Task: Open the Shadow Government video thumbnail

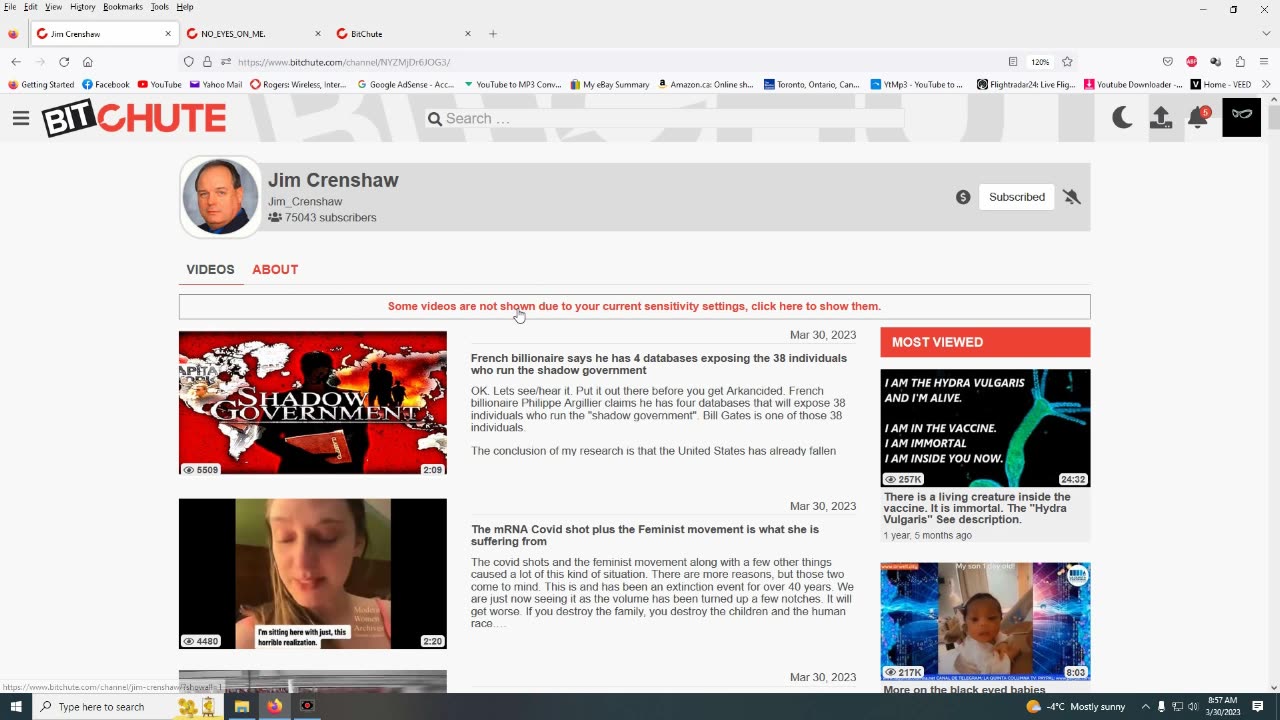Action: (x=313, y=403)
